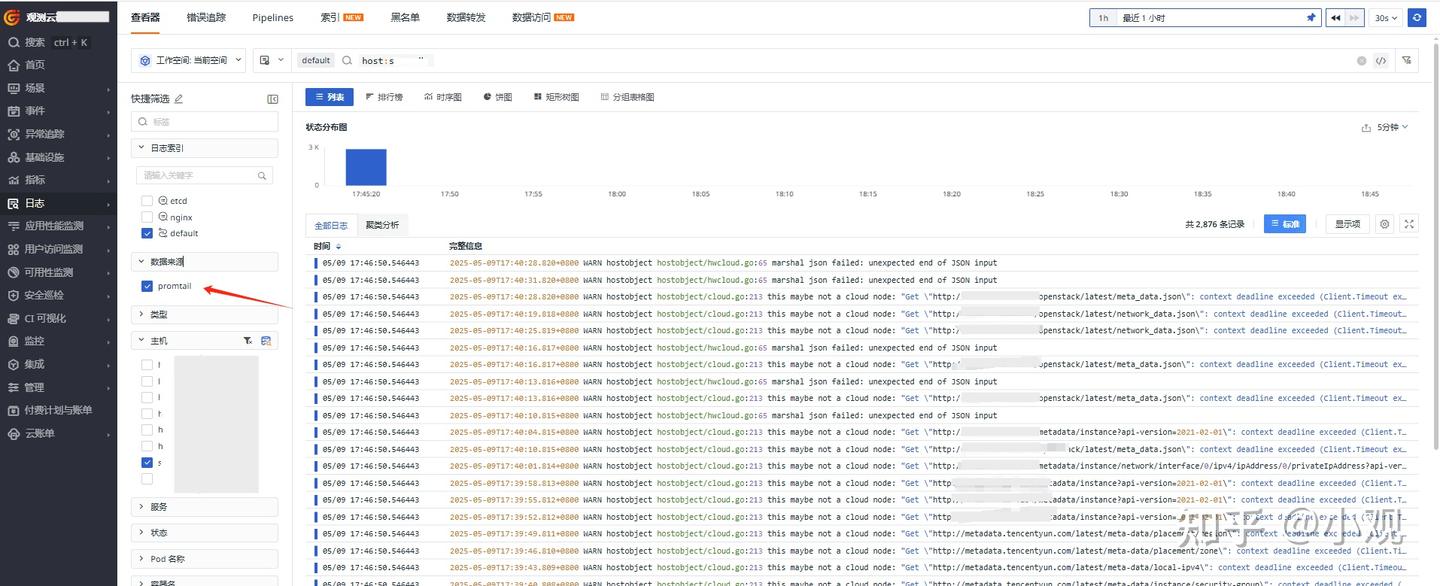1440x586 pixels.
Task: Open the 工作空间 workspace dropdown
Action: (188, 61)
